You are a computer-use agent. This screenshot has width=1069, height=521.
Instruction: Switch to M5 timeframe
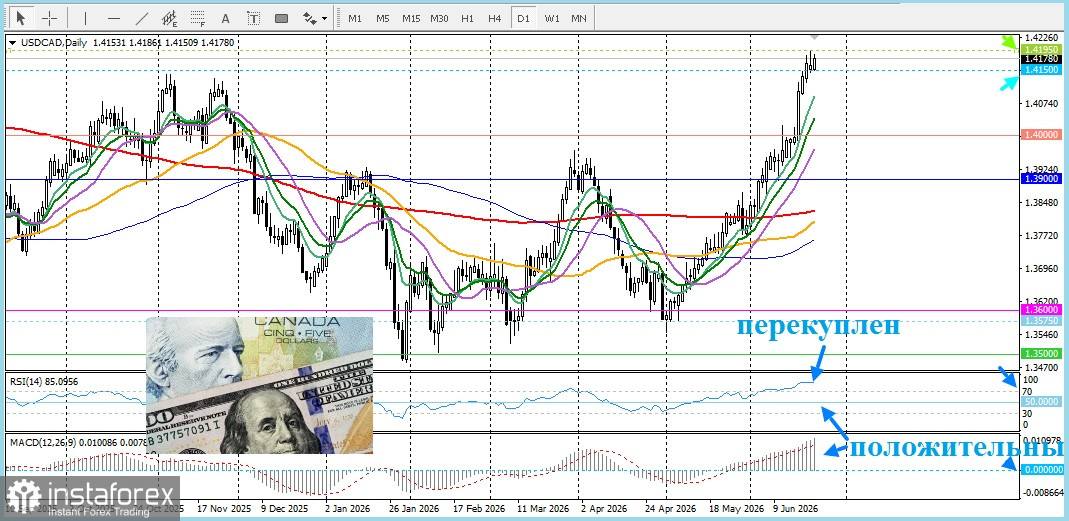[382, 18]
